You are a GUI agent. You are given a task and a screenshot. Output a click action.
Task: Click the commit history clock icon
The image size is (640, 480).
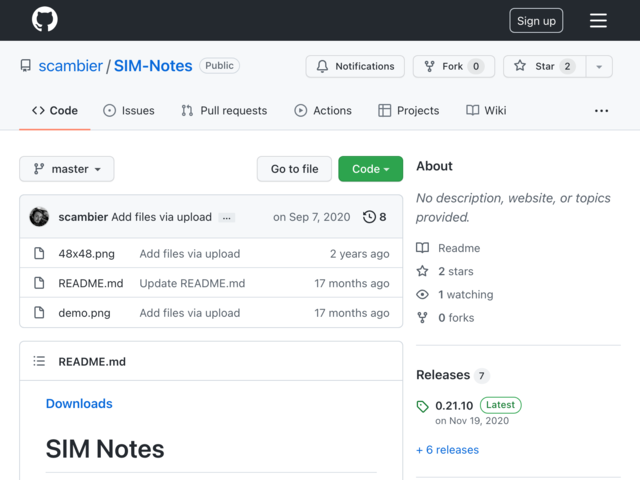click(x=369, y=217)
